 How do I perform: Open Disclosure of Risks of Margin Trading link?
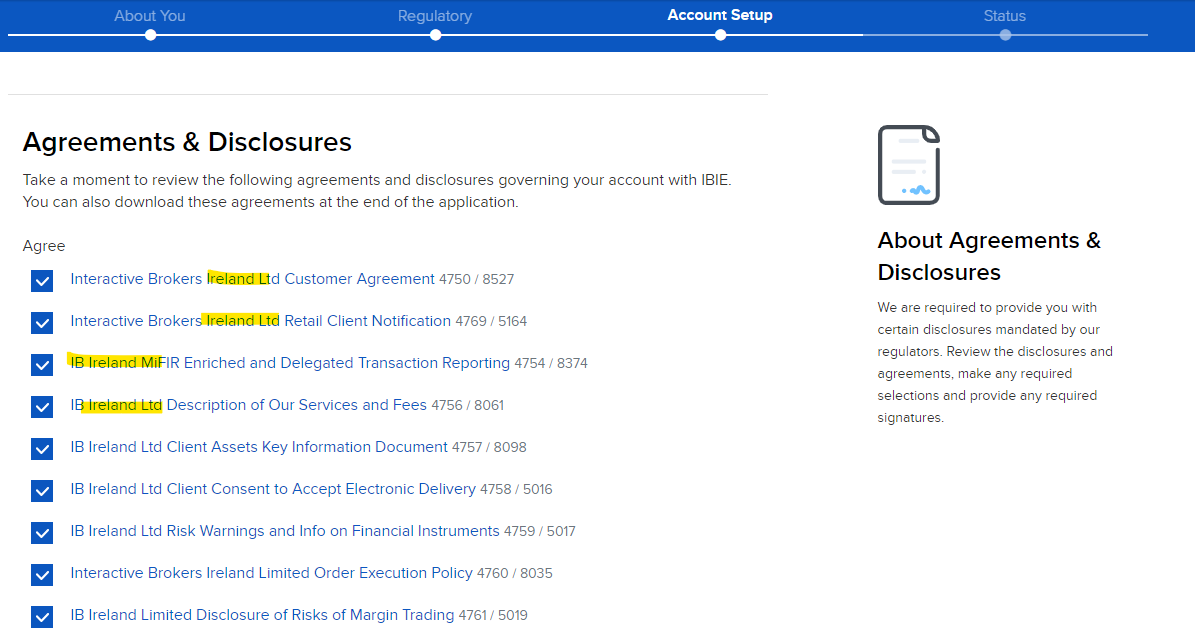[262, 614]
